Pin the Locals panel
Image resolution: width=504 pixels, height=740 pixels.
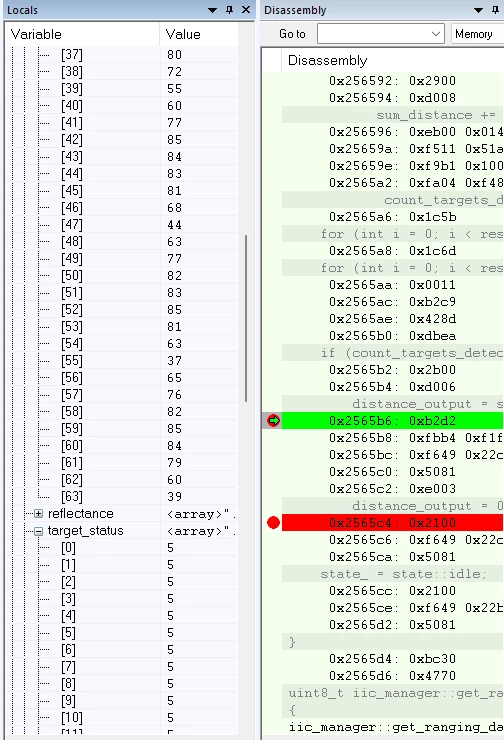229,9
